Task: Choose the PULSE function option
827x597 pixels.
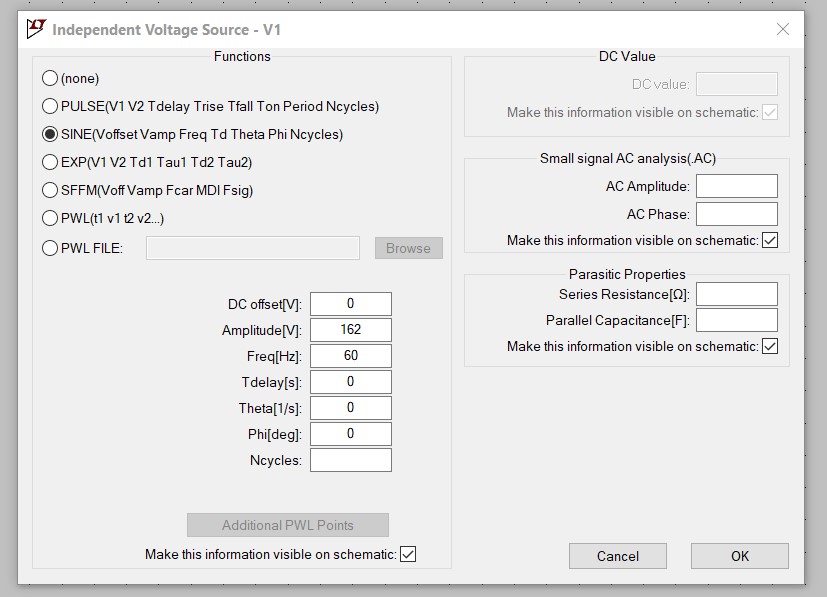Action: point(50,106)
